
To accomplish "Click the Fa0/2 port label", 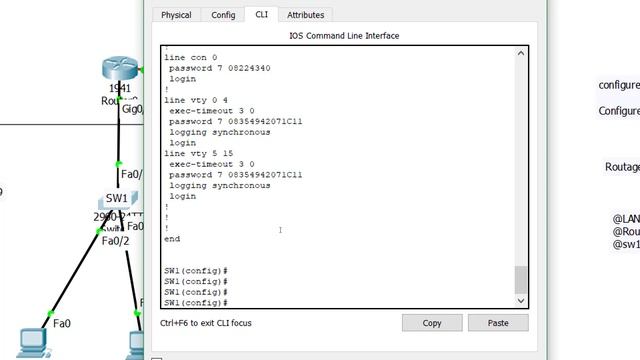I will pos(116,241).
